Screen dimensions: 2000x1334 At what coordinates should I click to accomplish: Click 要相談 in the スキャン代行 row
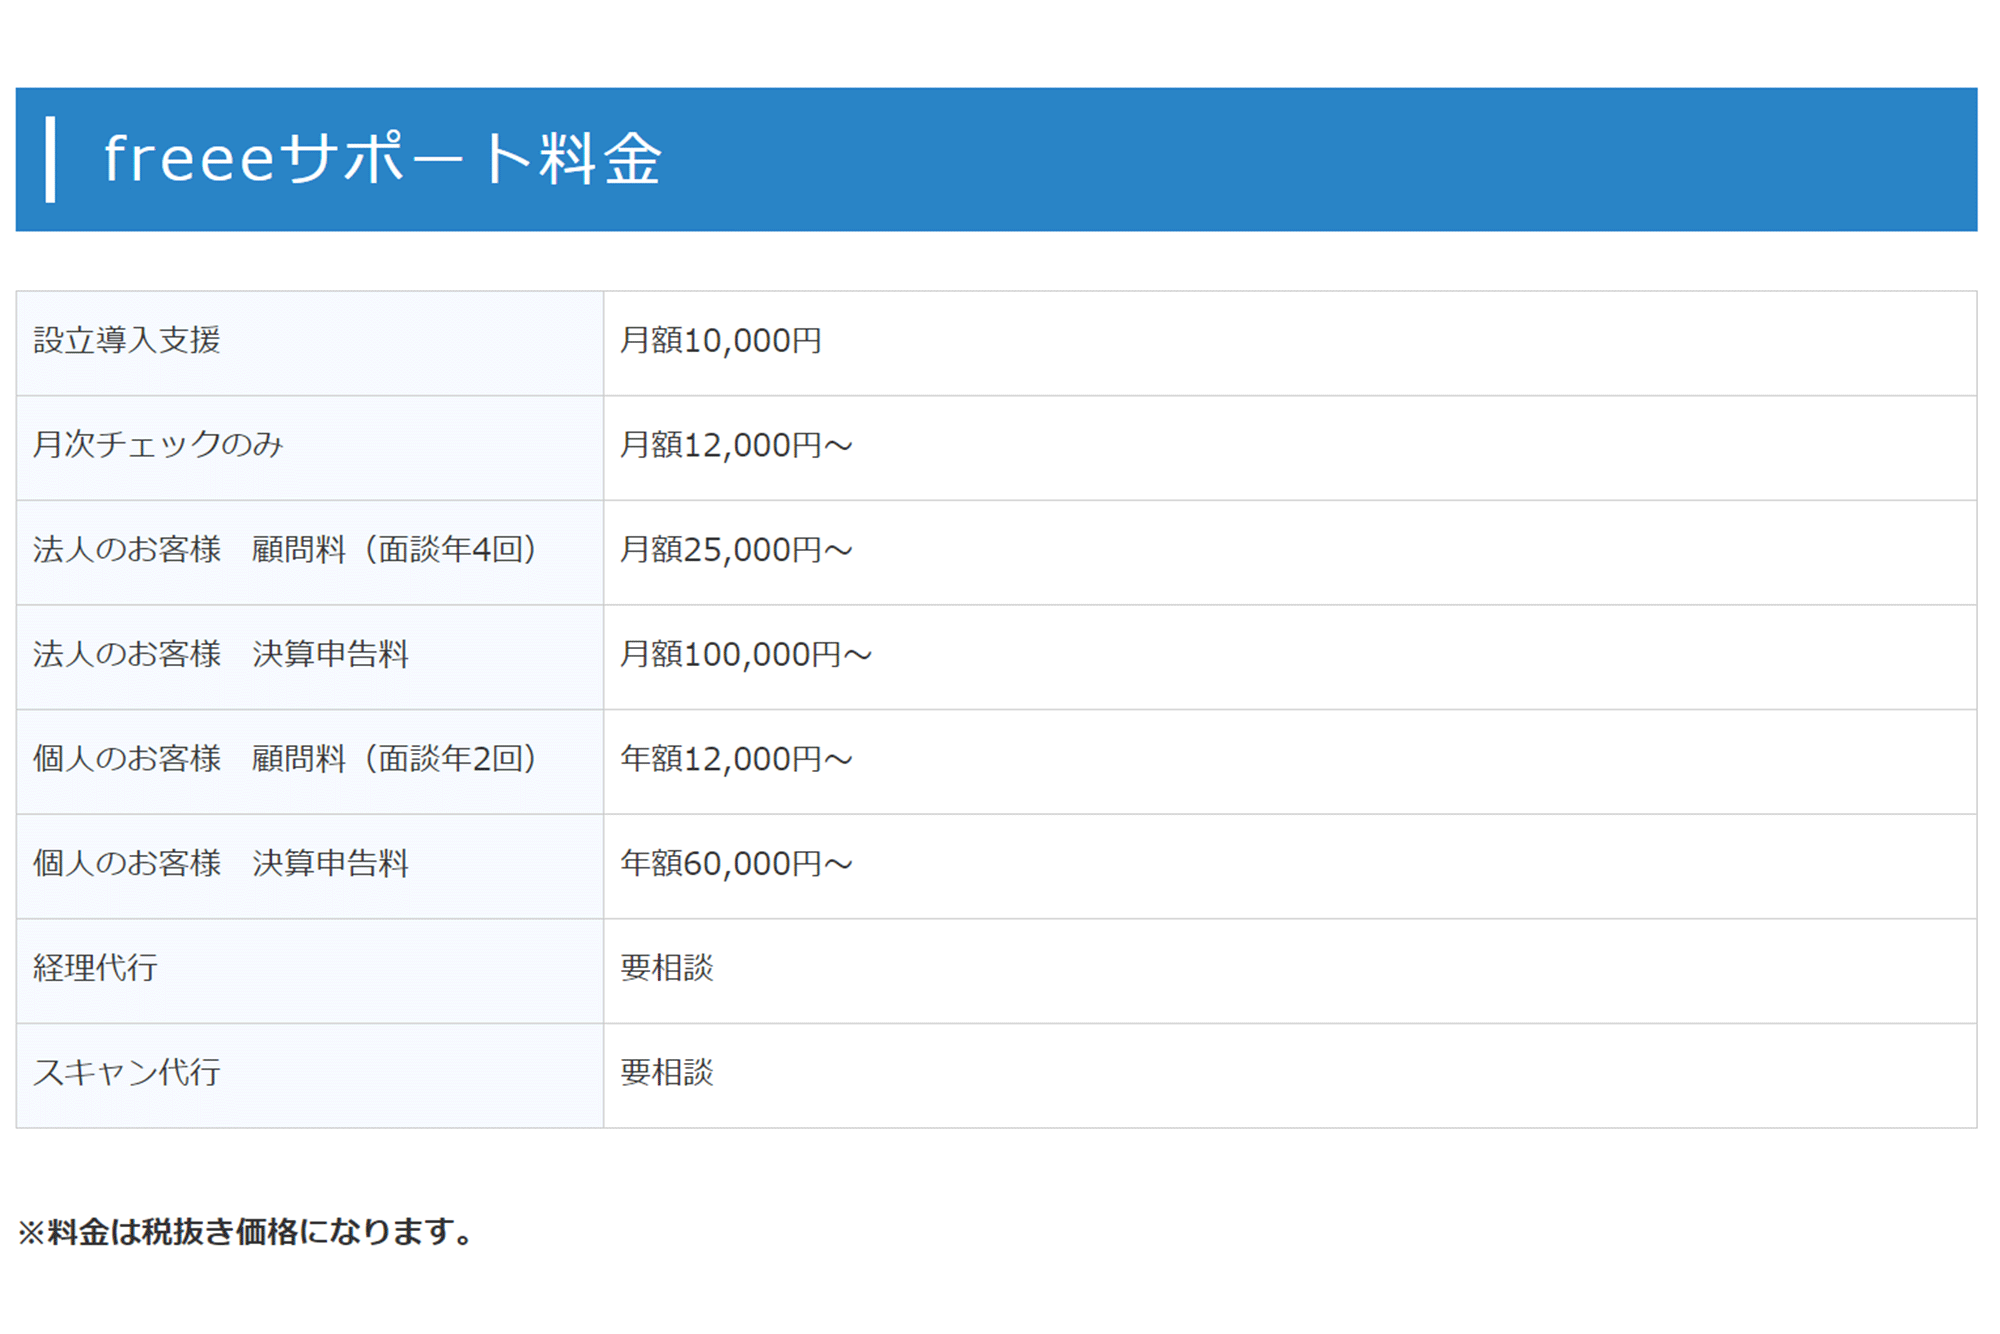667,1073
